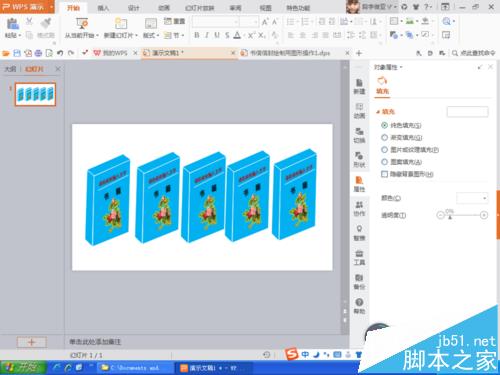Click the add slide plus button below the thumbnails
The height and width of the screenshot is (375, 500).
coord(32,342)
